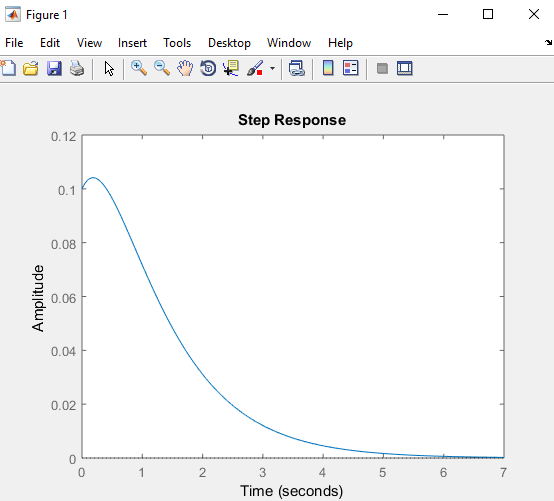The width and height of the screenshot is (554, 501).
Task: Click the dock figure arrow at the menu bar's right end
Action: point(548,43)
